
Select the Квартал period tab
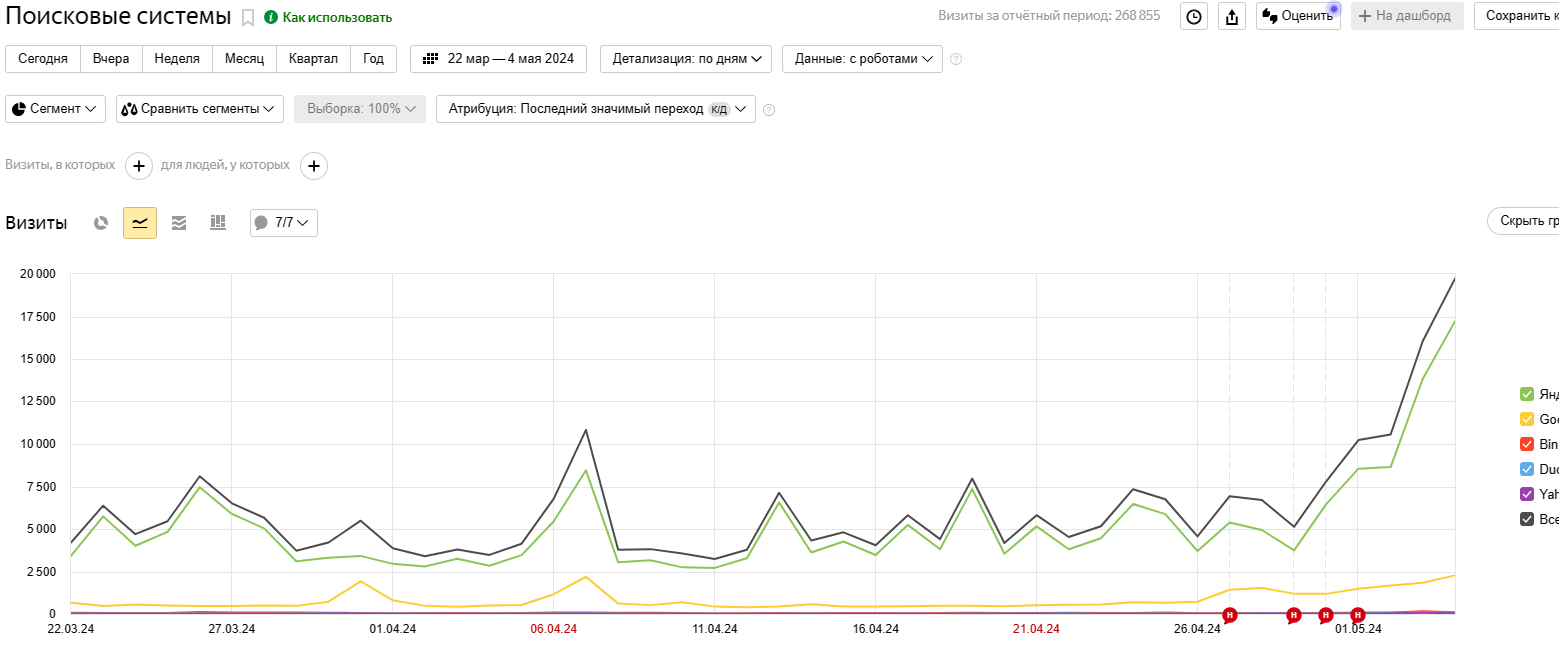pyautogui.click(x=313, y=59)
